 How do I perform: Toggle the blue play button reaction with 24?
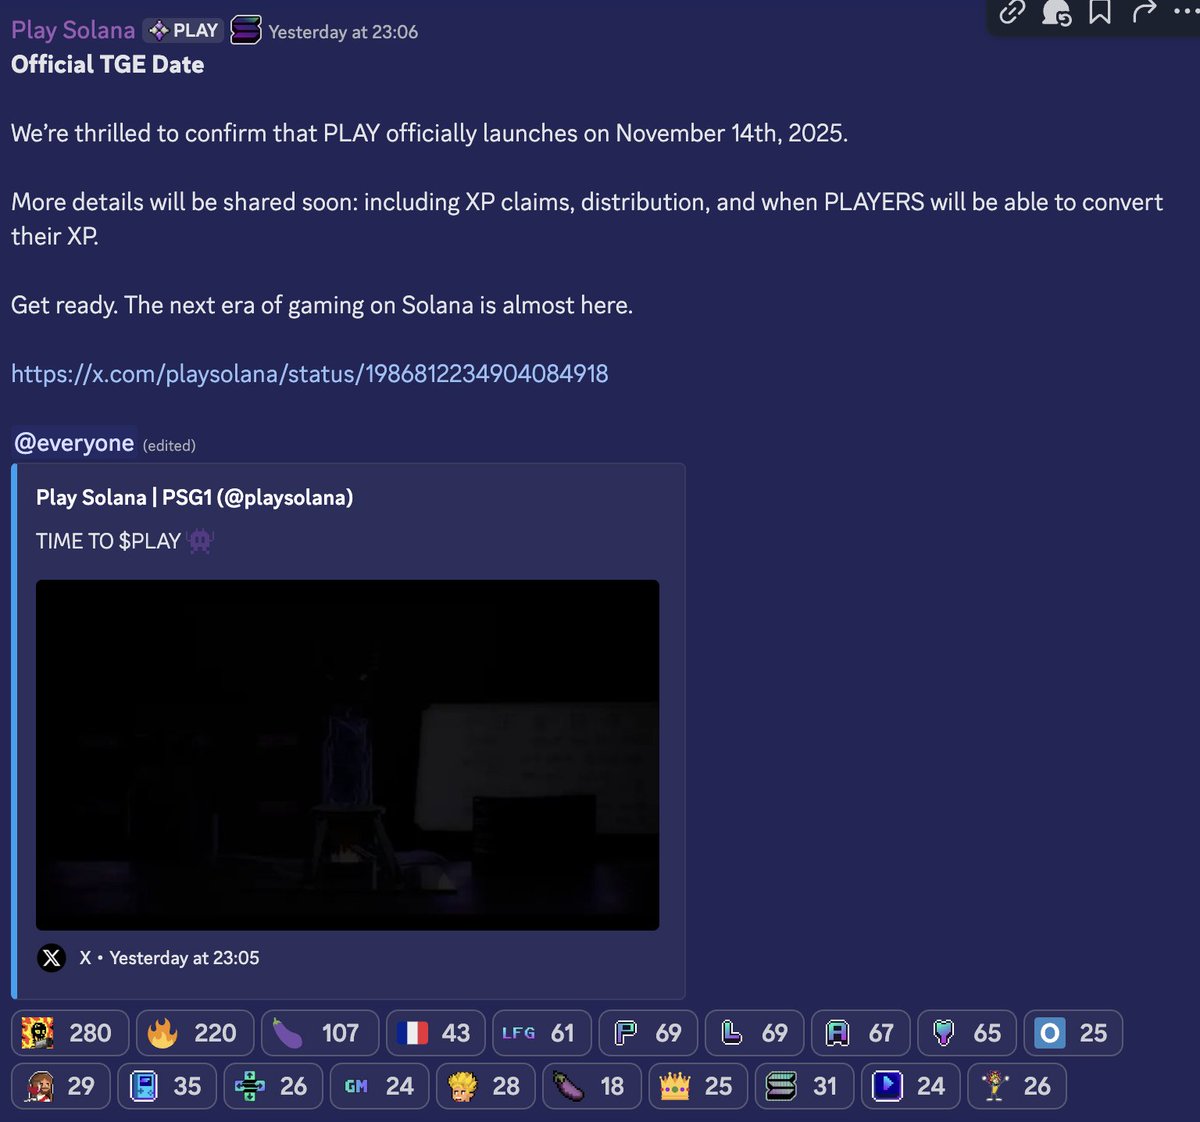pos(910,1086)
